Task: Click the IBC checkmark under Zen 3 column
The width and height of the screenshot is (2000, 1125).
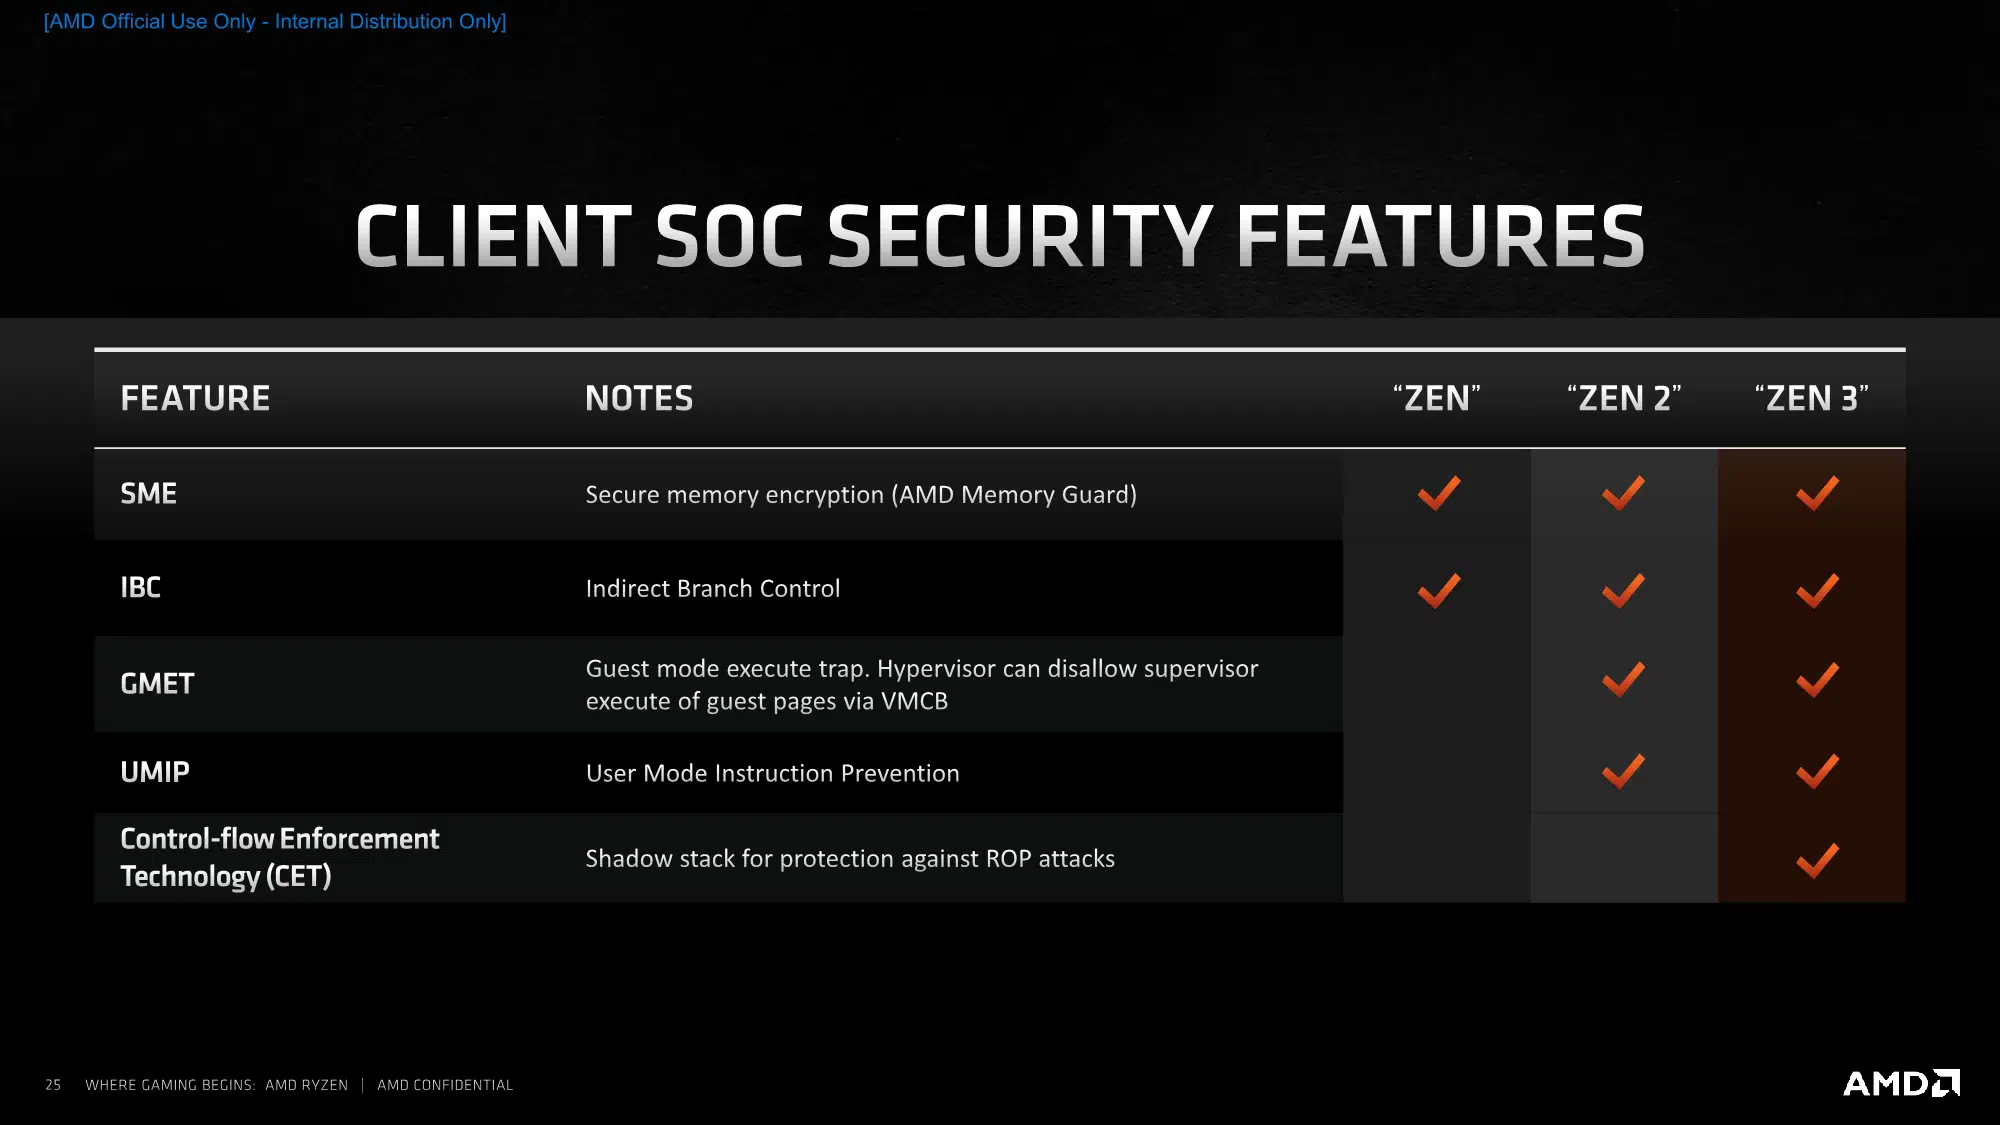Action: (x=1817, y=590)
